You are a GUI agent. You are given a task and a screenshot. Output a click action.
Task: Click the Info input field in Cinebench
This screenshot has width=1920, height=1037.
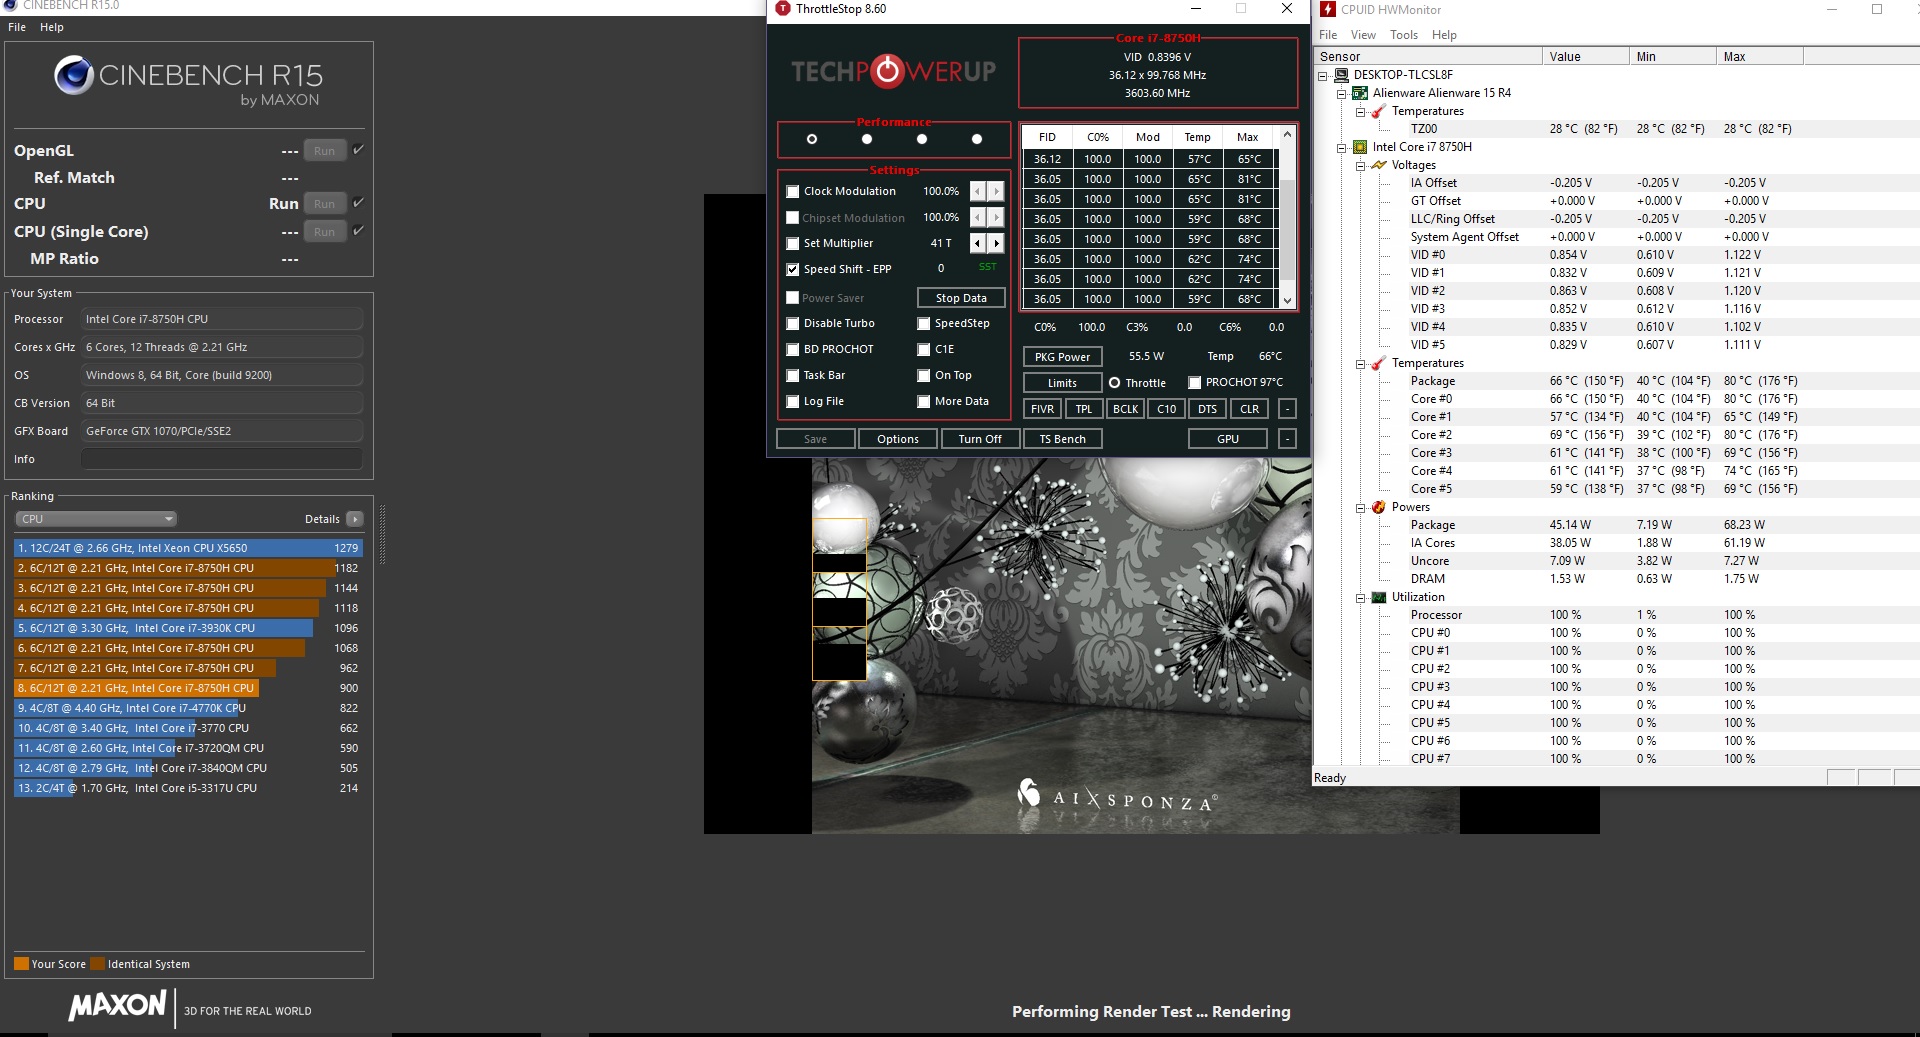221,459
